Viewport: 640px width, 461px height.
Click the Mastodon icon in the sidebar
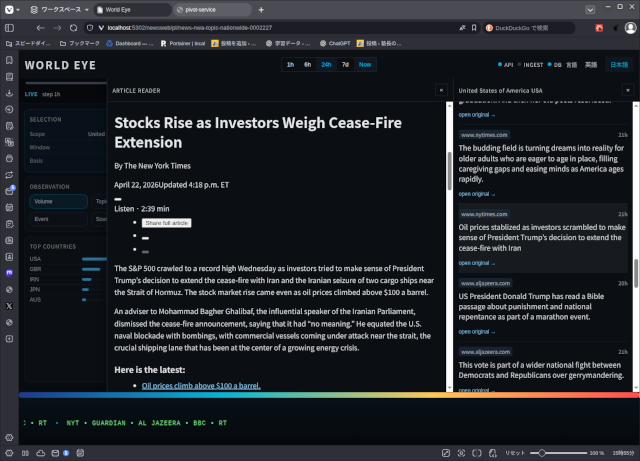[x=9, y=271]
